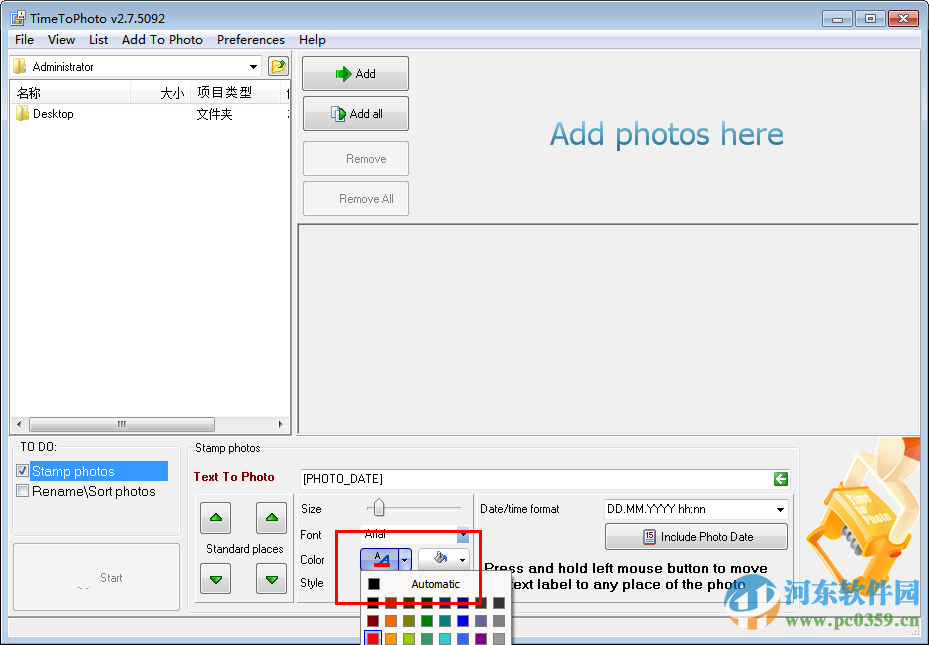Viewport: 929px width, 645px height.
Task: Click the green-arrow Add button
Action: point(355,73)
